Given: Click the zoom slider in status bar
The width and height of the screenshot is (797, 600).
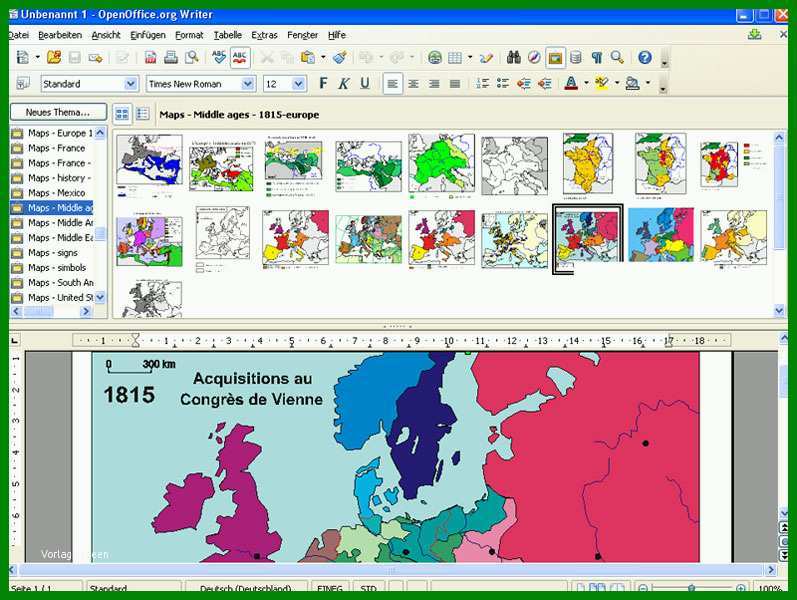Looking at the screenshot, I should [691, 588].
